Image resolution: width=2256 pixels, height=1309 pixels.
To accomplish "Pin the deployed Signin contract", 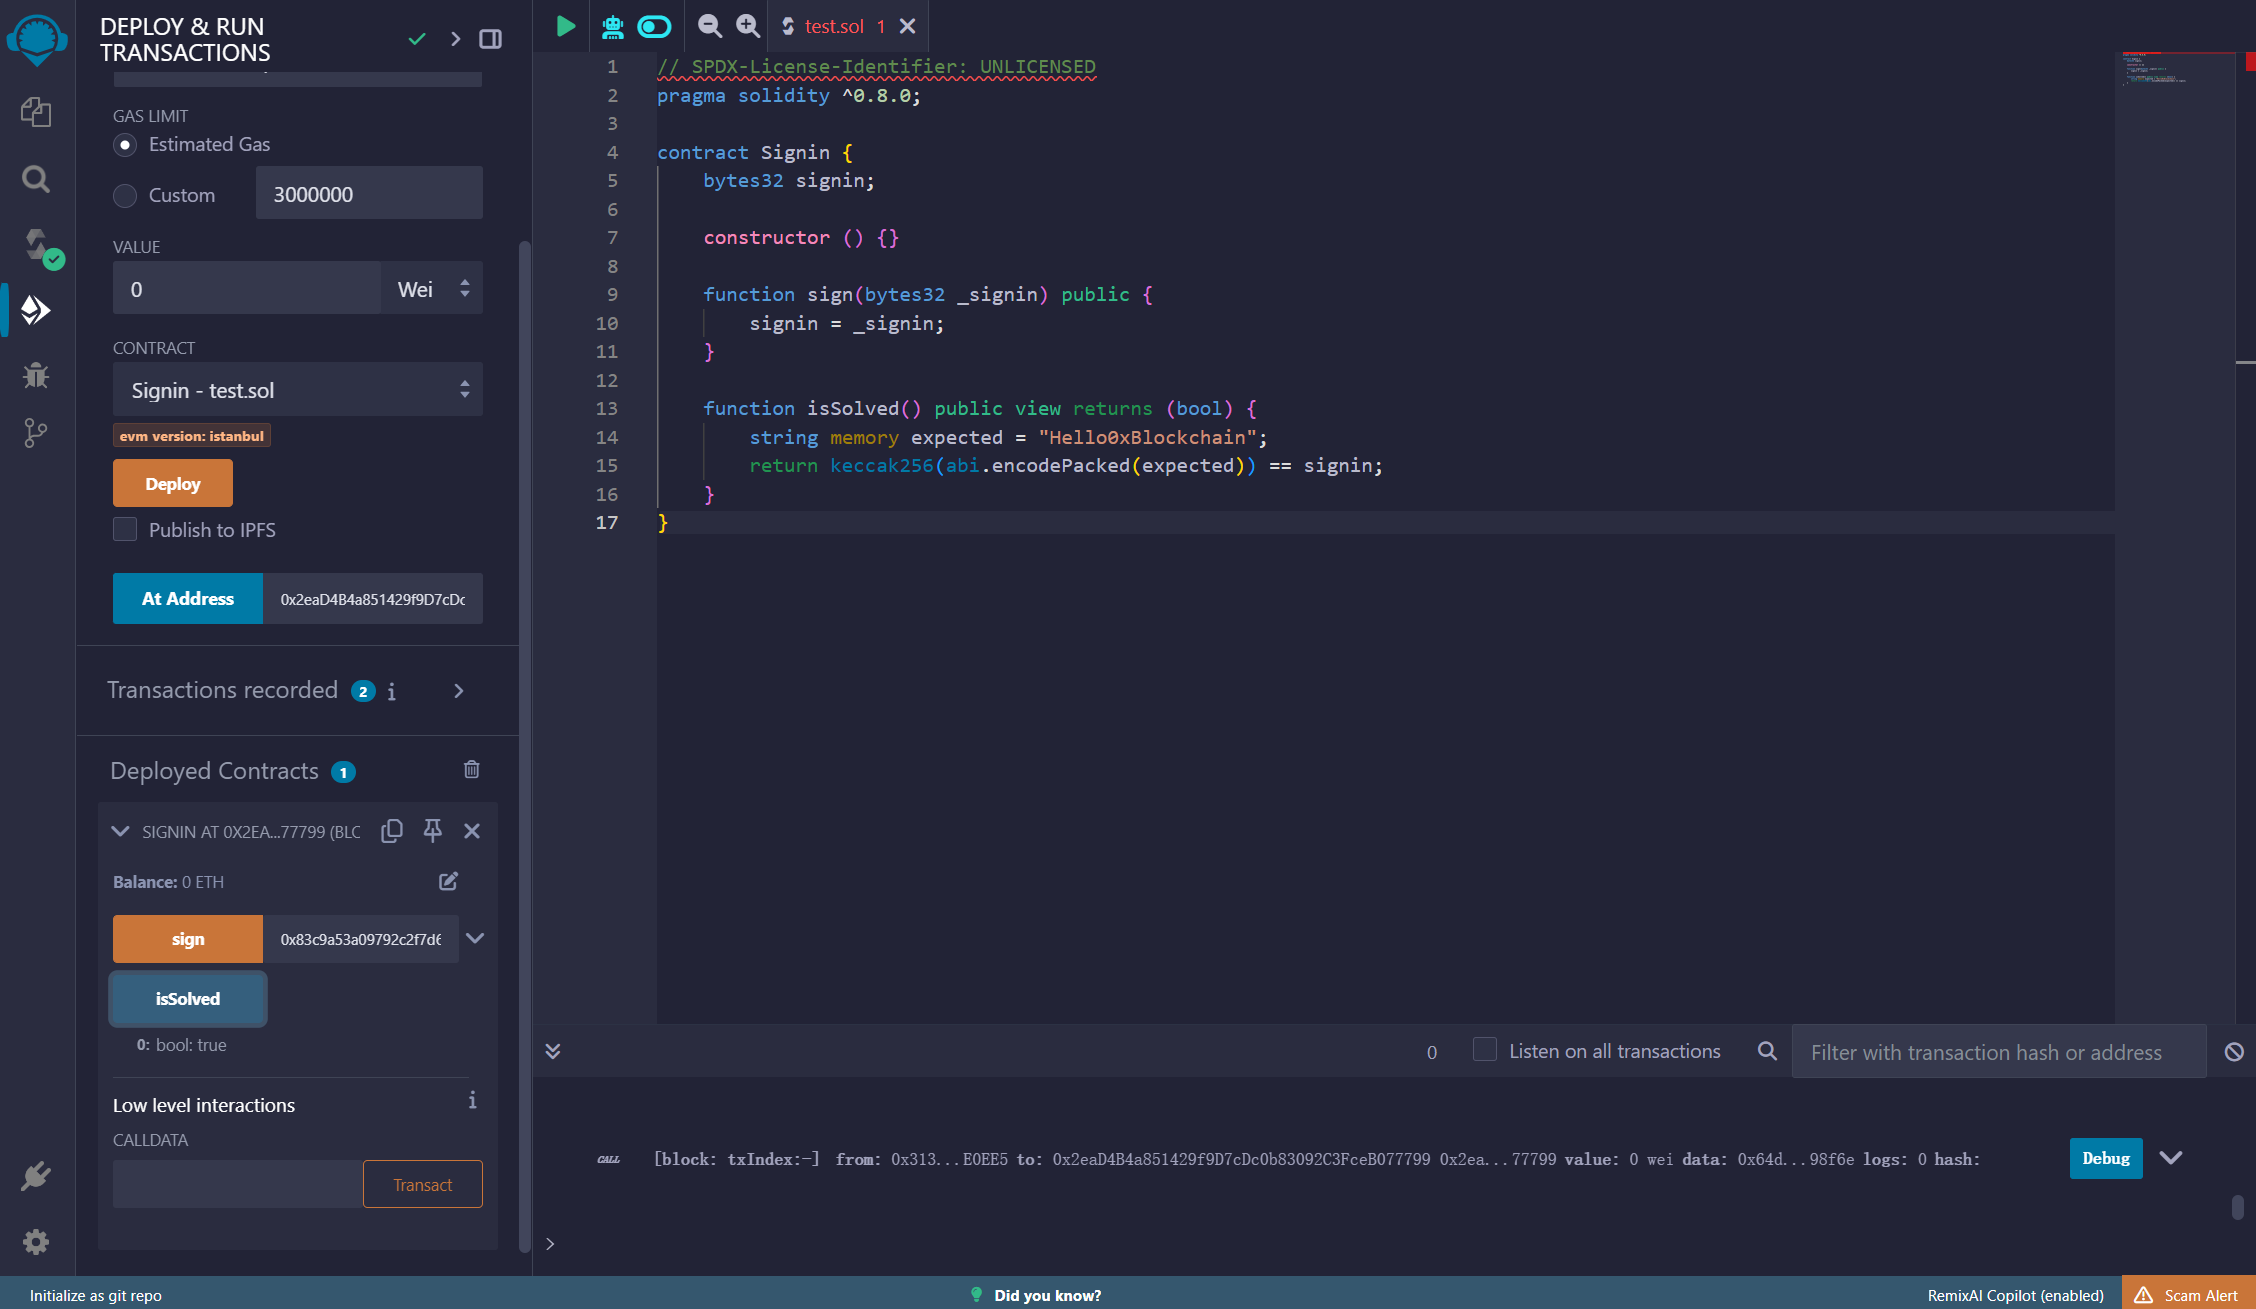I will tap(432, 831).
